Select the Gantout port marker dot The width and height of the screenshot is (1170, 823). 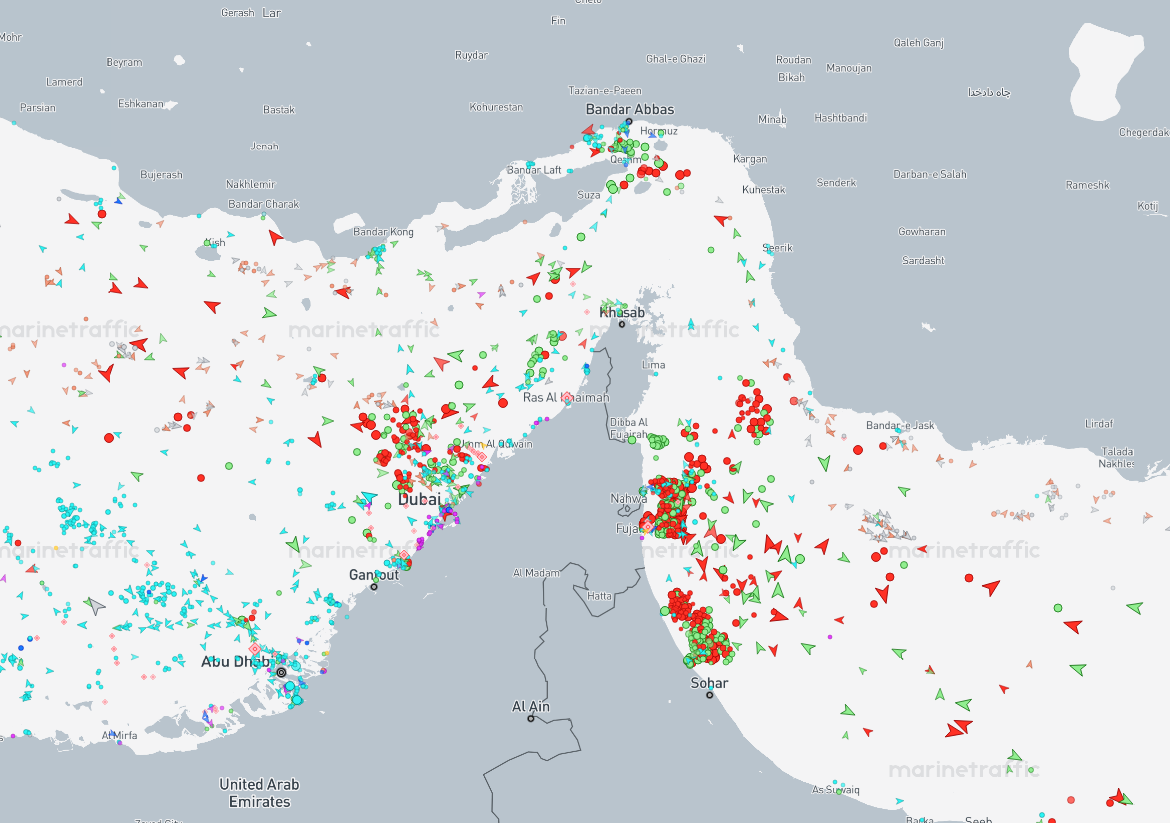[374, 586]
